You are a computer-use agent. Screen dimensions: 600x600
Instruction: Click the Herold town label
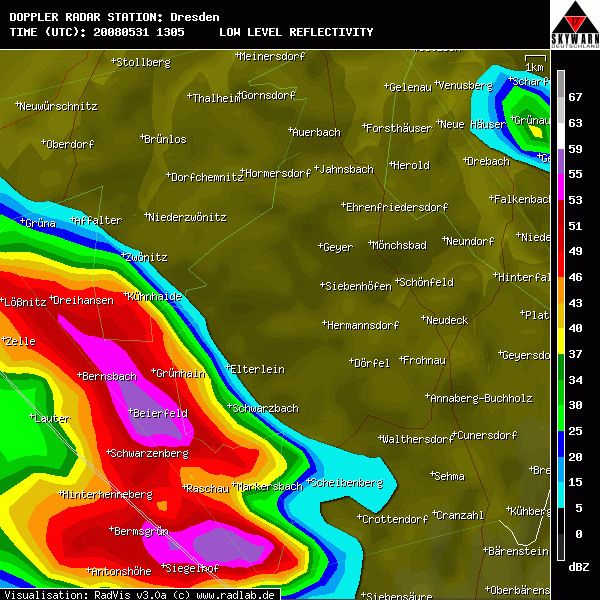(x=410, y=165)
